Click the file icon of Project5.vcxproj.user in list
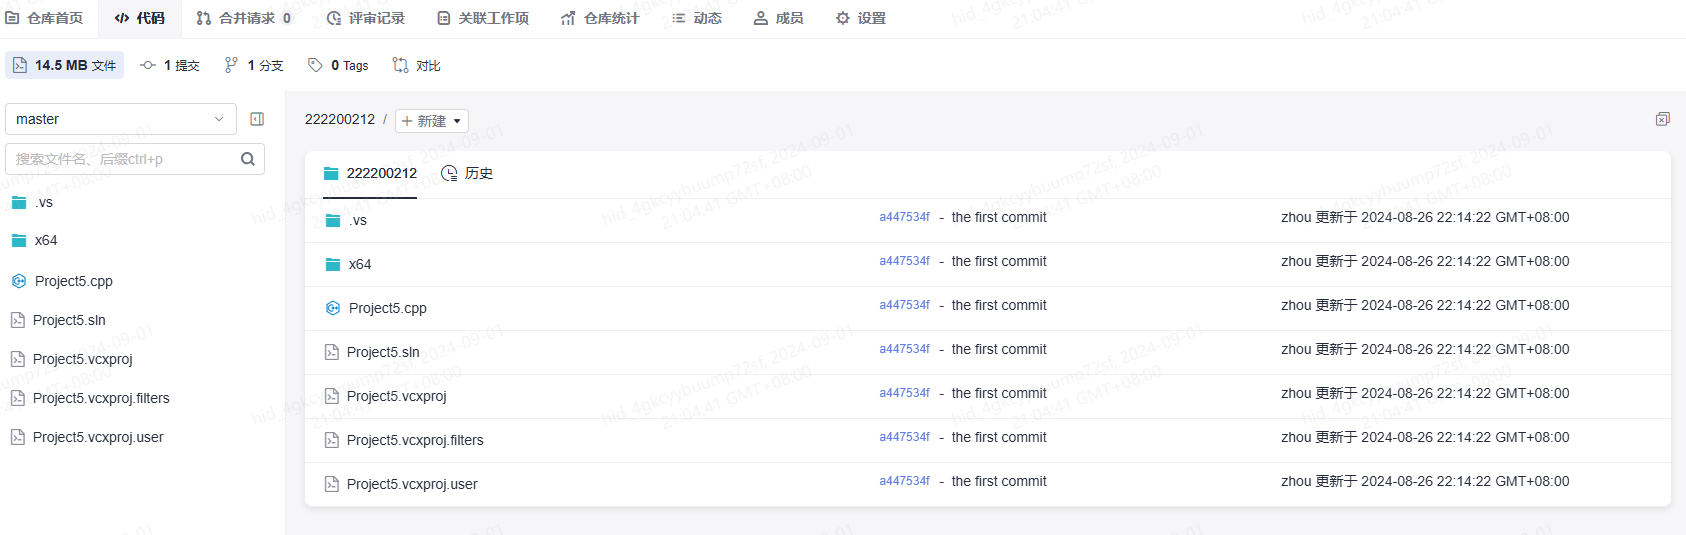 point(332,484)
